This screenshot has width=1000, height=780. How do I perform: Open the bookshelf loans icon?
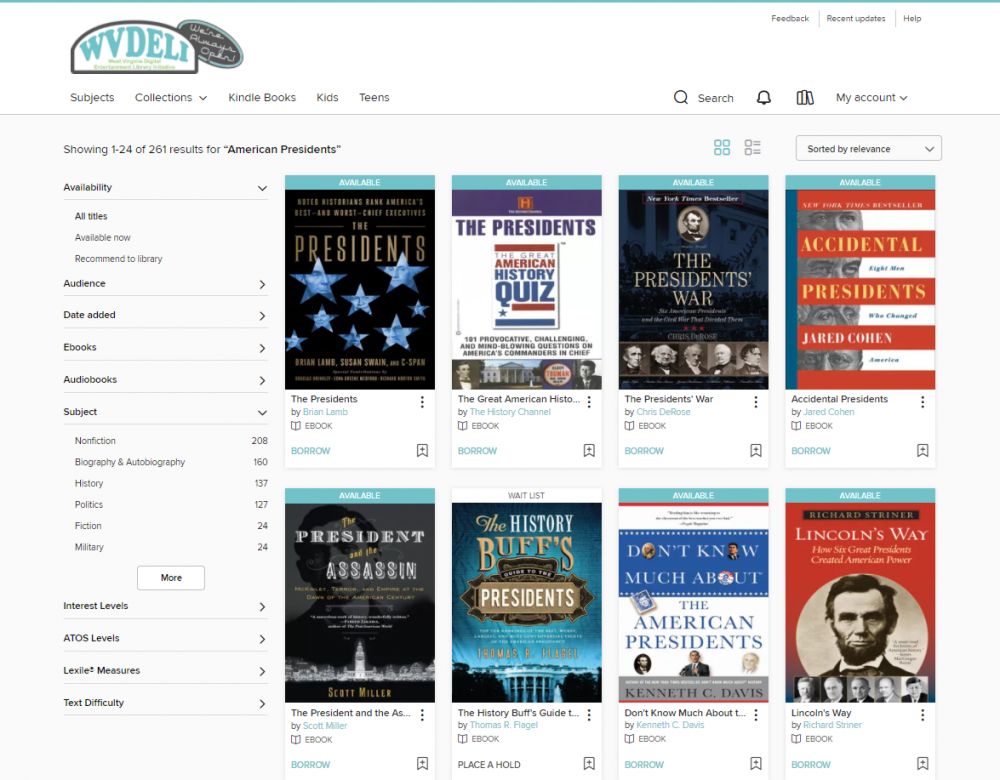[x=805, y=98]
